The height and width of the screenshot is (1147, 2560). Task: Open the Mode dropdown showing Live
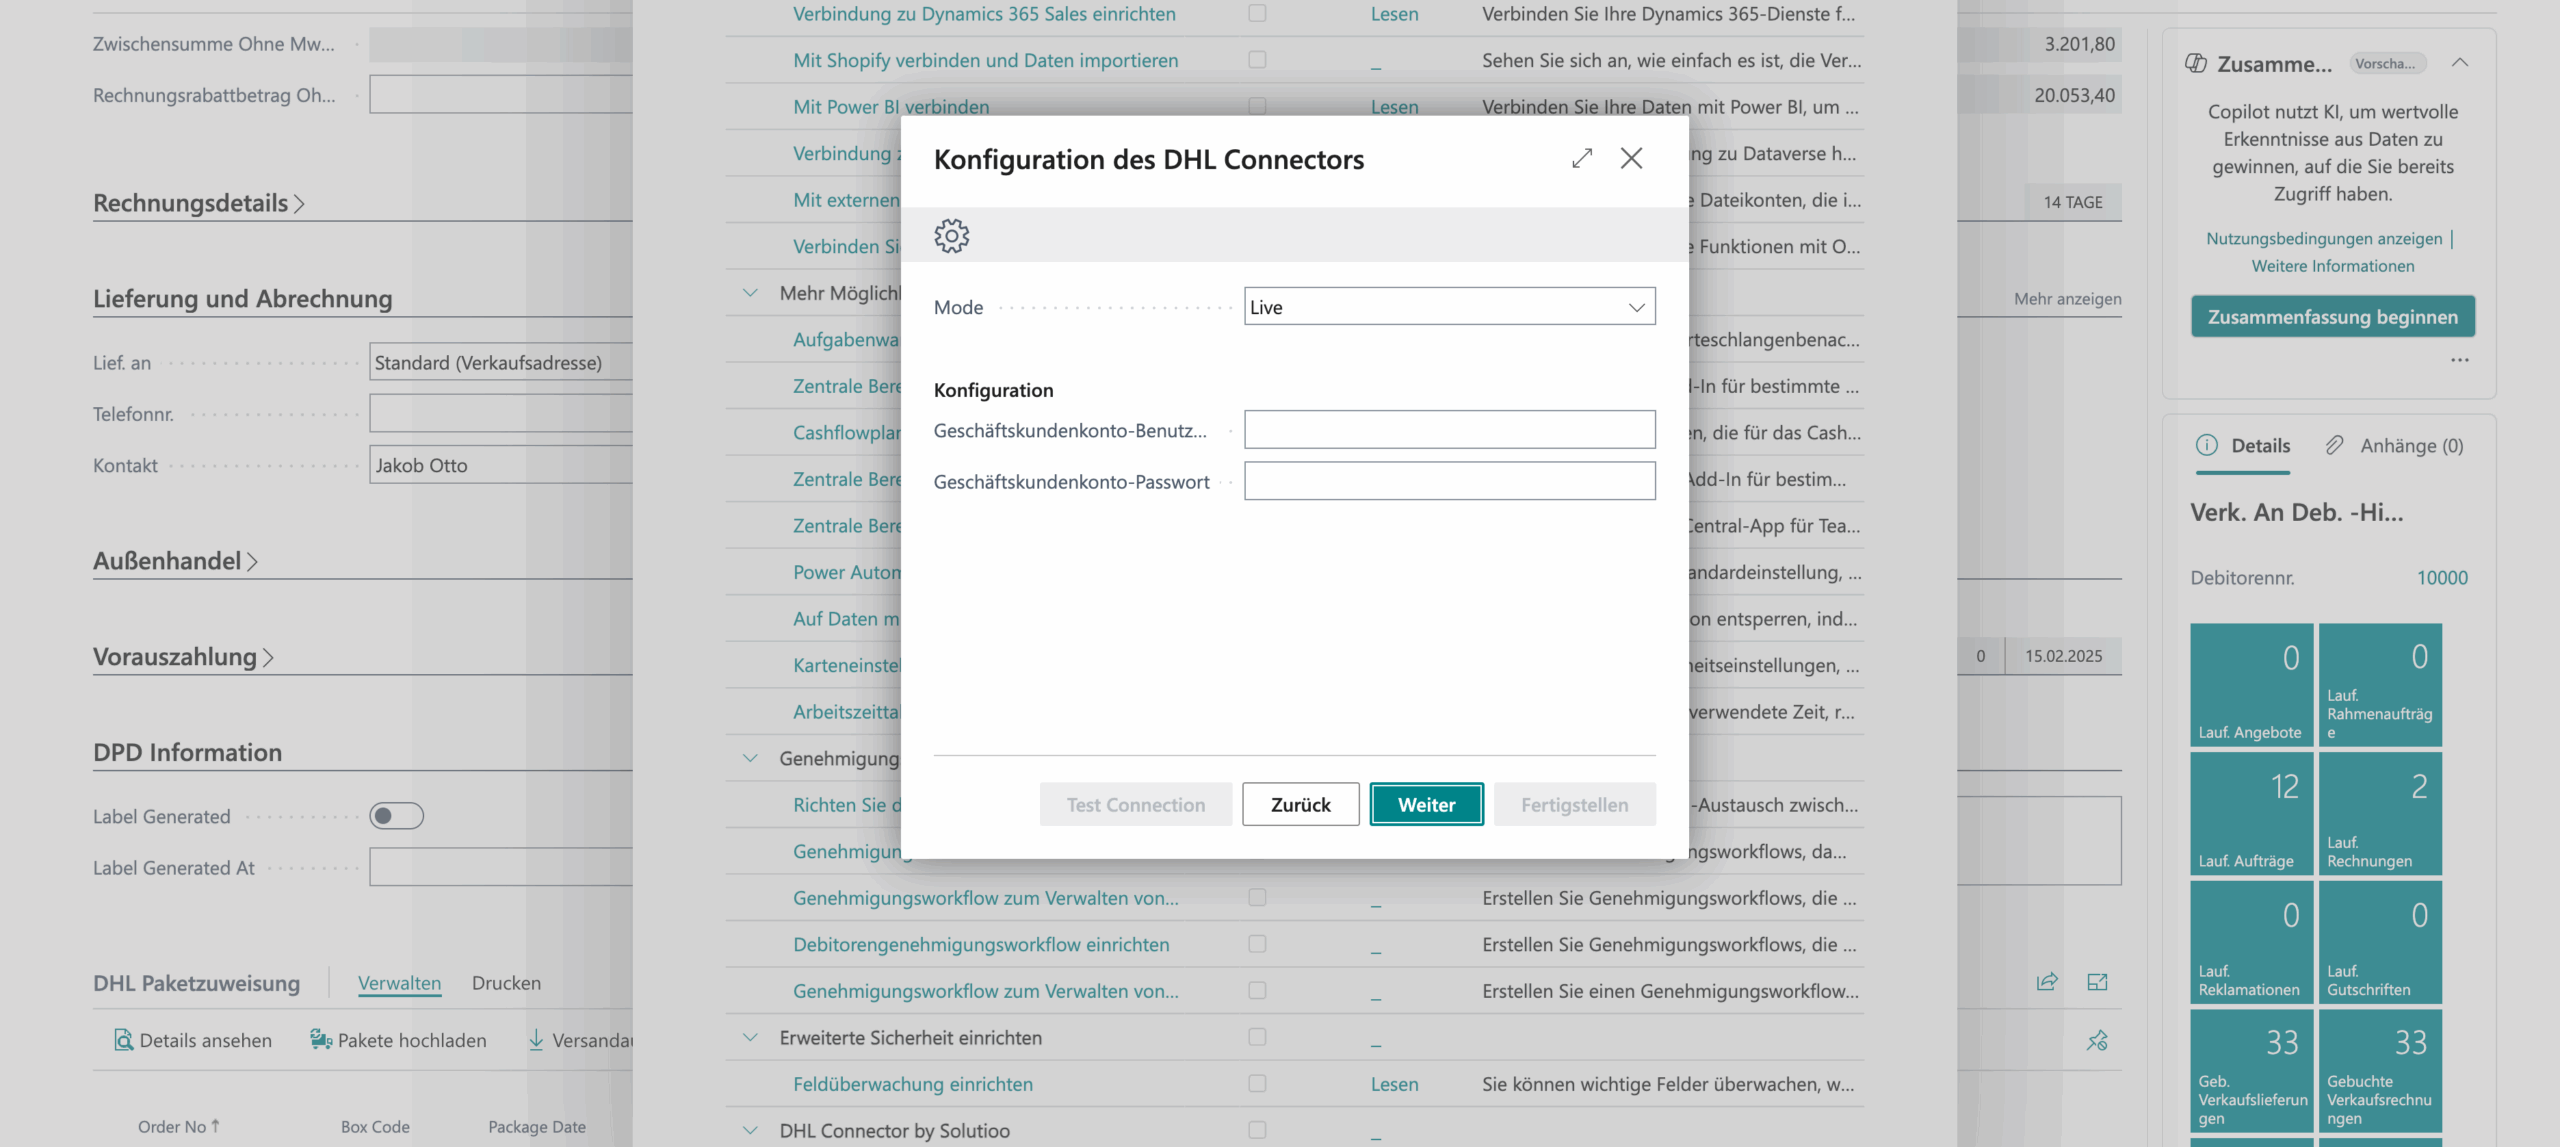(1449, 307)
